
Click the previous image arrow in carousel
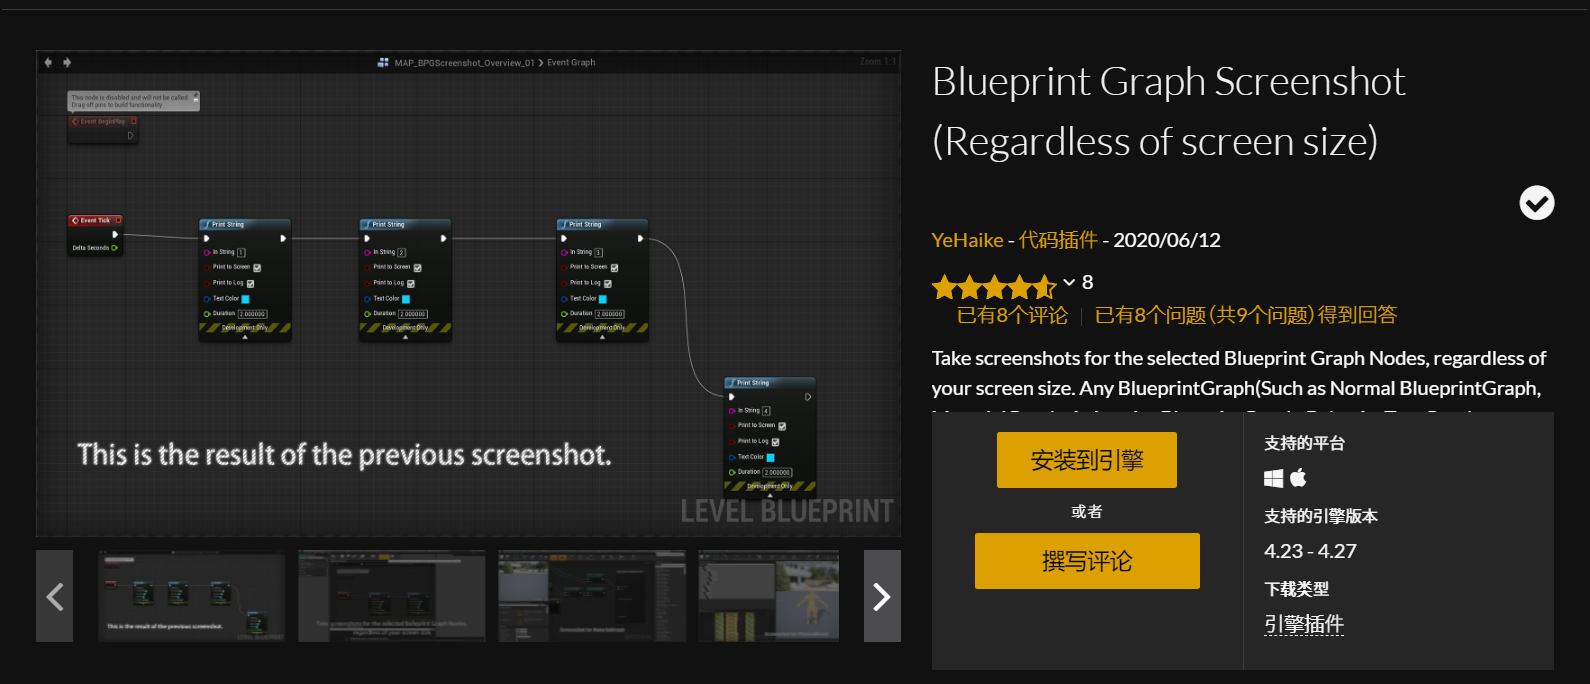pyautogui.click(x=55, y=596)
